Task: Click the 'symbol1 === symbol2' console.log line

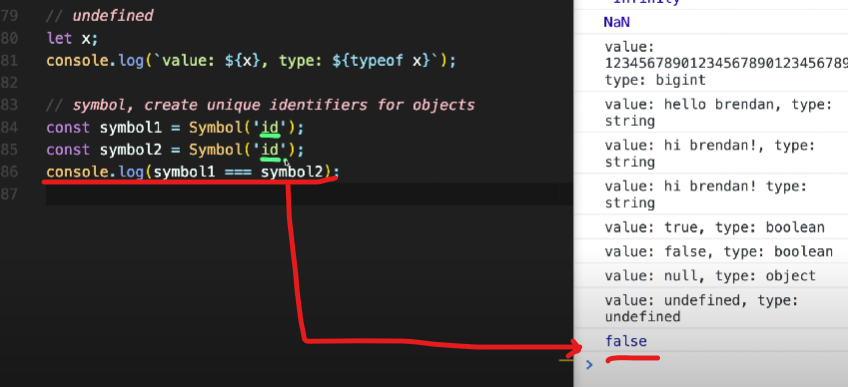Action: coord(193,172)
